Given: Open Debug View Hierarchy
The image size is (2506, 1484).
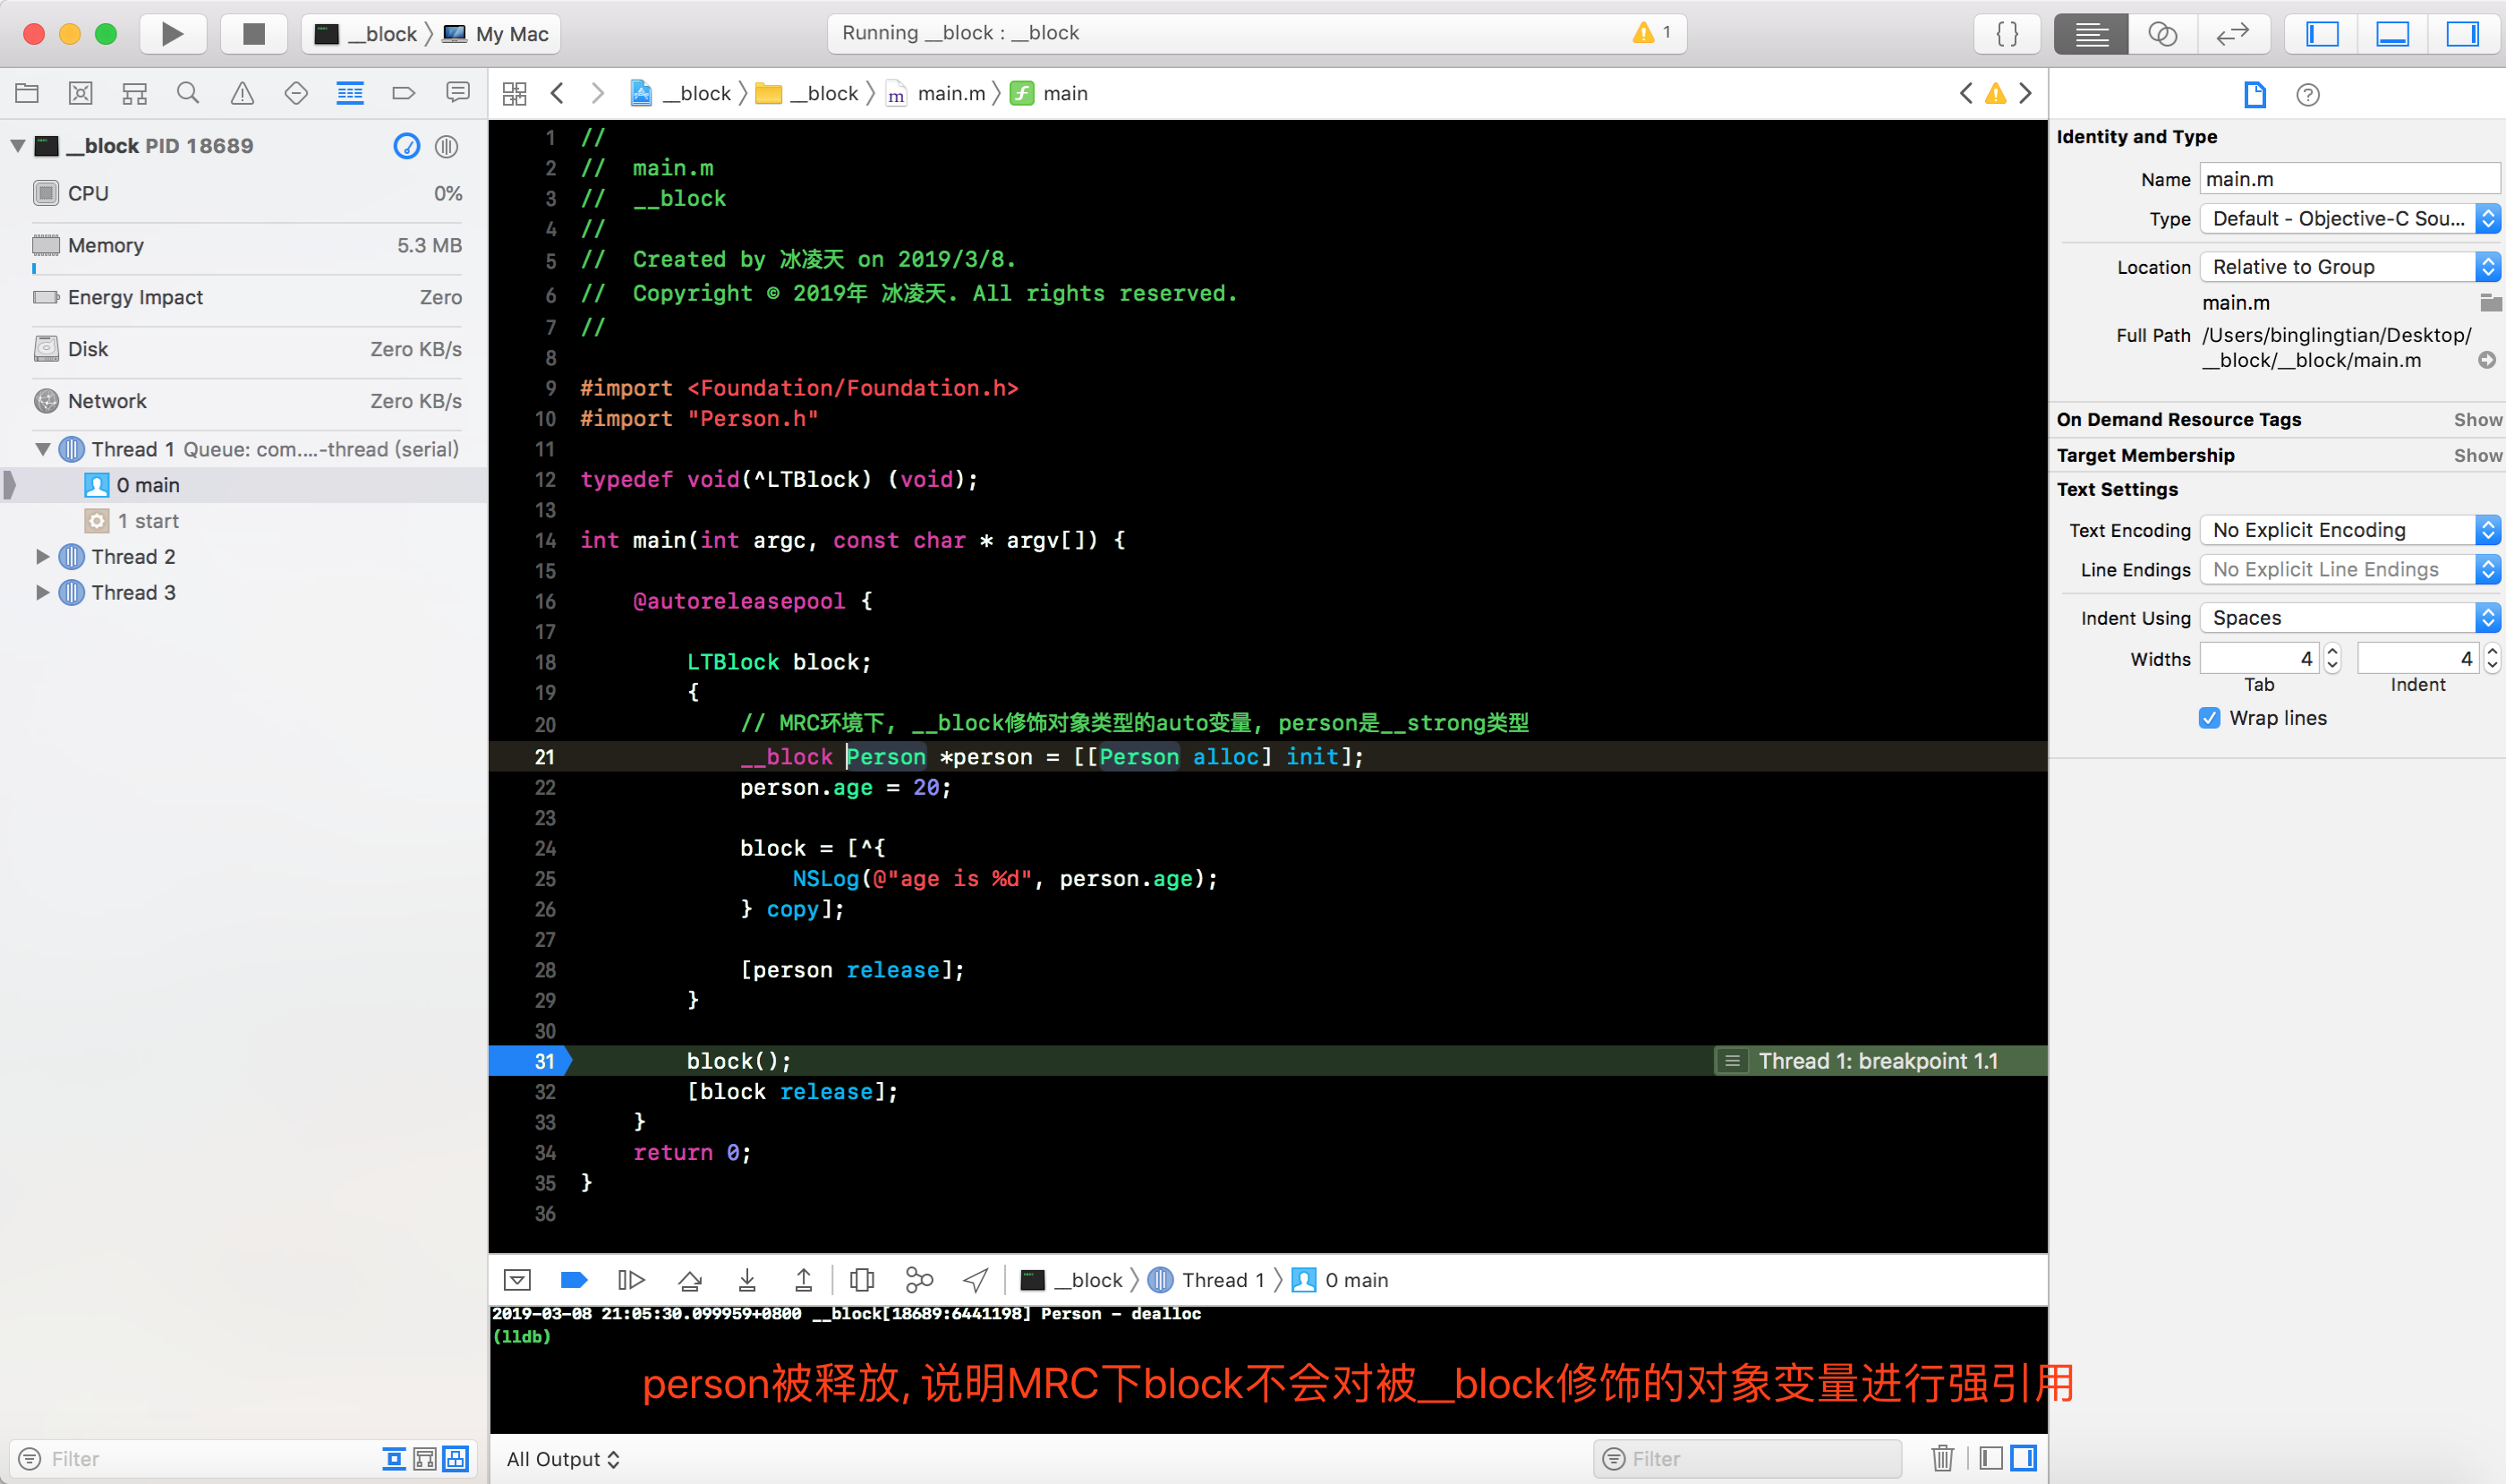Looking at the screenshot, I should (862, 1280).
